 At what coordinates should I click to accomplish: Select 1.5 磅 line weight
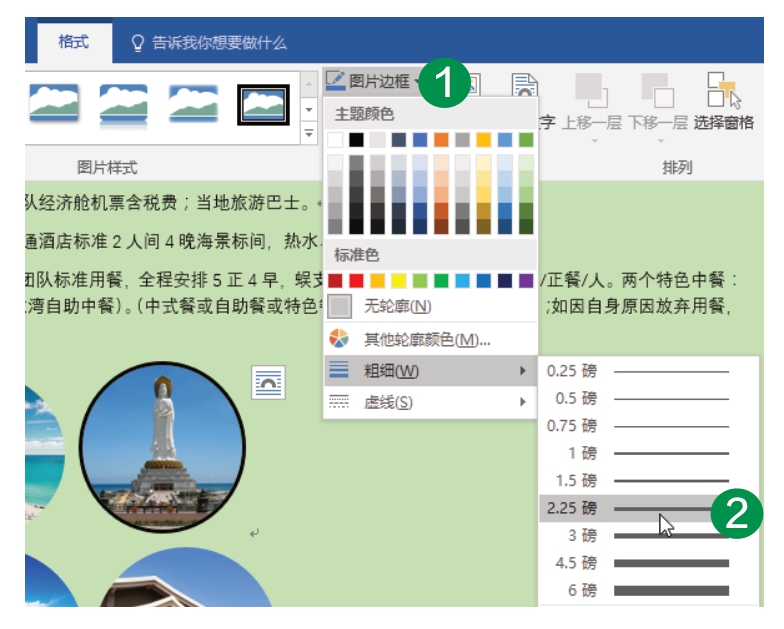pyautogui.click(x=648, y=480)
